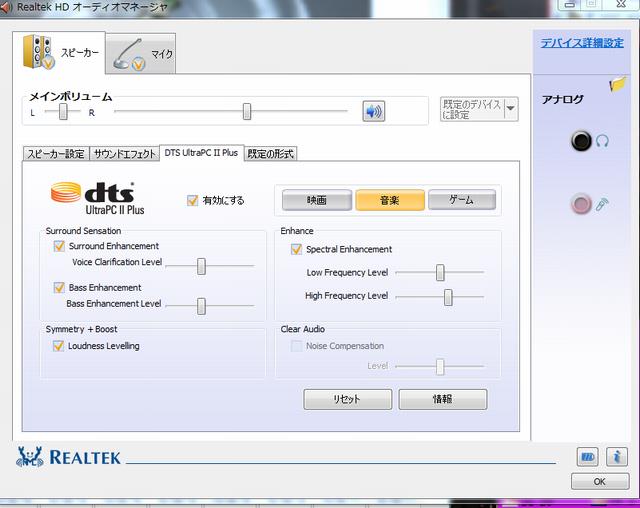Open the サウンドエフェクト tab
Screen dimensions: 640x508
click(x=124, y=154)
